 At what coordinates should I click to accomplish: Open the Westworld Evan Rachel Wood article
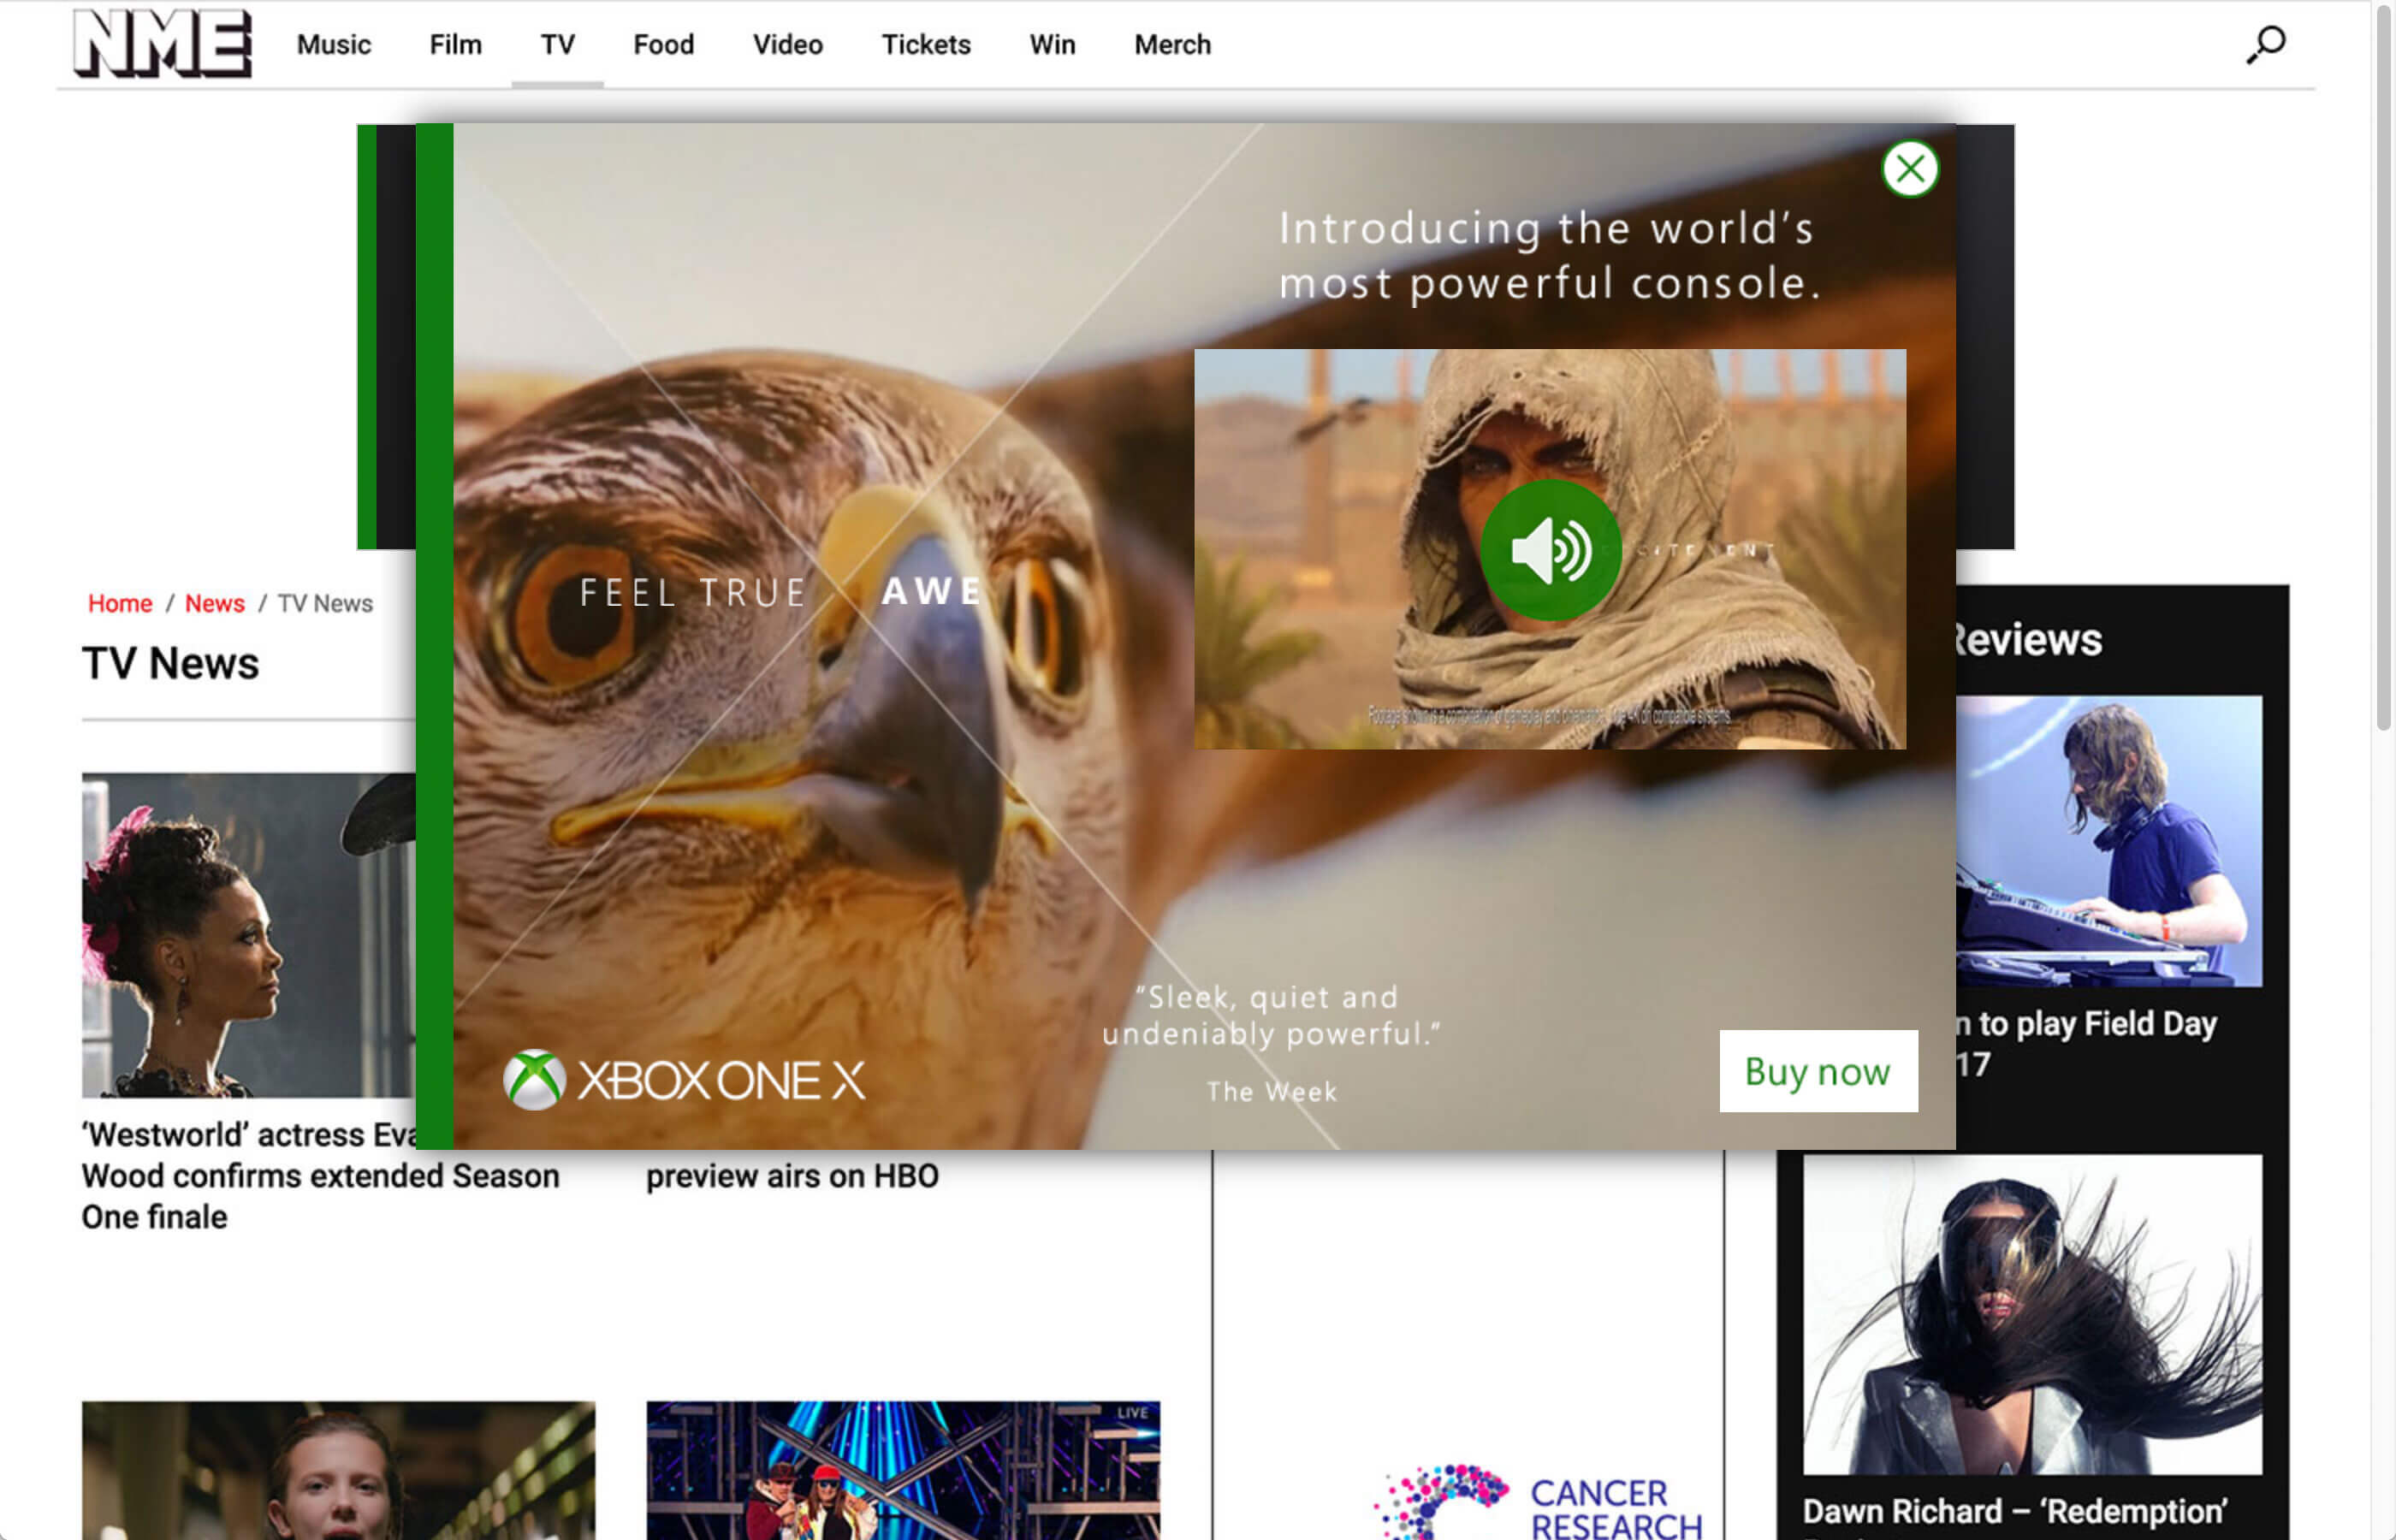click(x=320, y=1176)
